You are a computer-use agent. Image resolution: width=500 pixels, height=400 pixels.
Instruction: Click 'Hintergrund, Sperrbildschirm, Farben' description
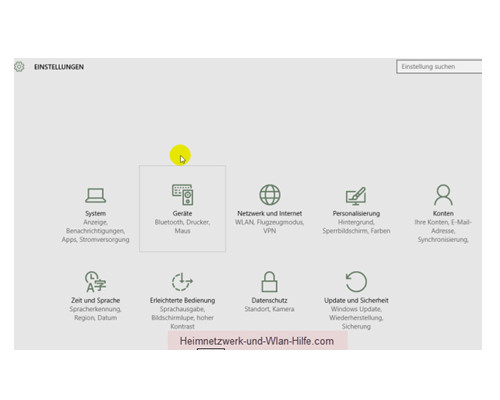[356, 226]
